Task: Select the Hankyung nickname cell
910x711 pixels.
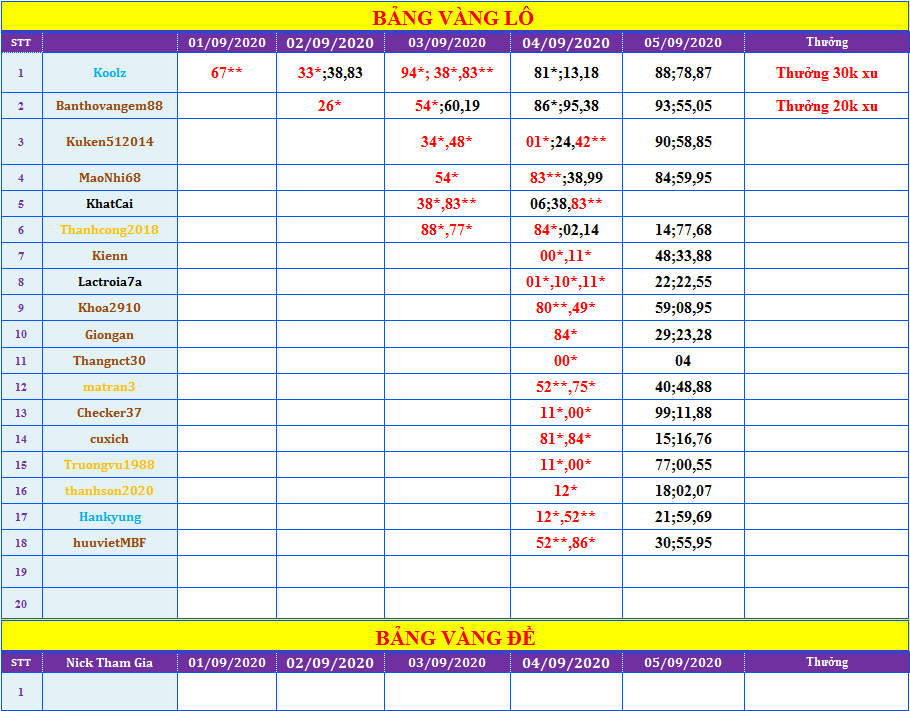Action: click(110, 517)
